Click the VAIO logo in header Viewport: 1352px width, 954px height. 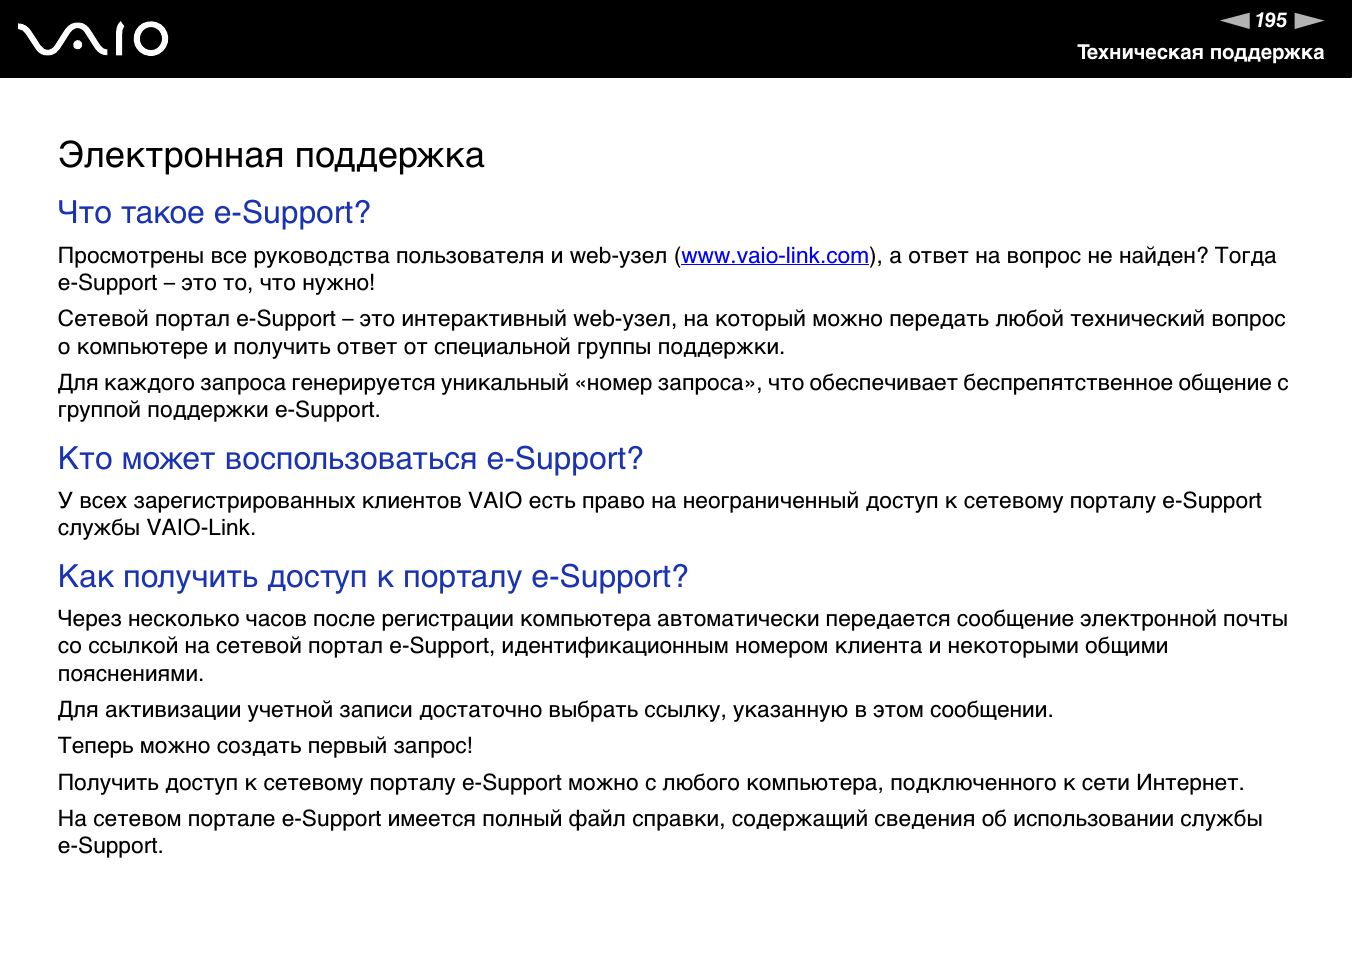(93, 39)
